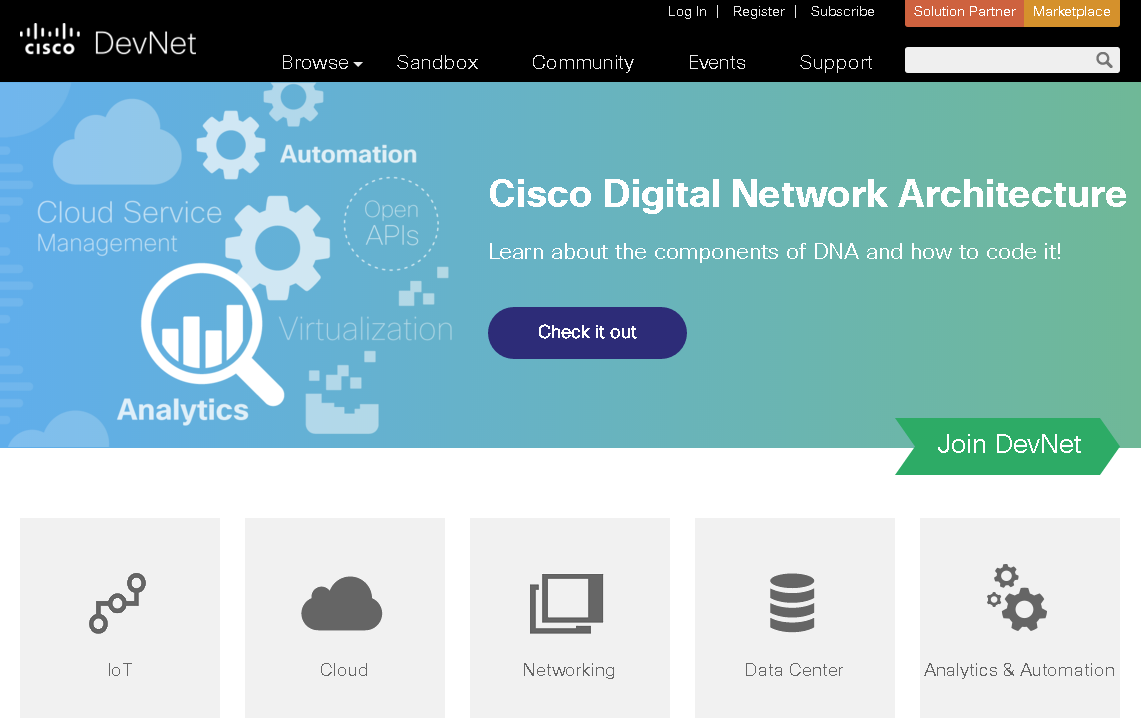
Task: Go to the Events page
Action: click(x=717, y=63)
